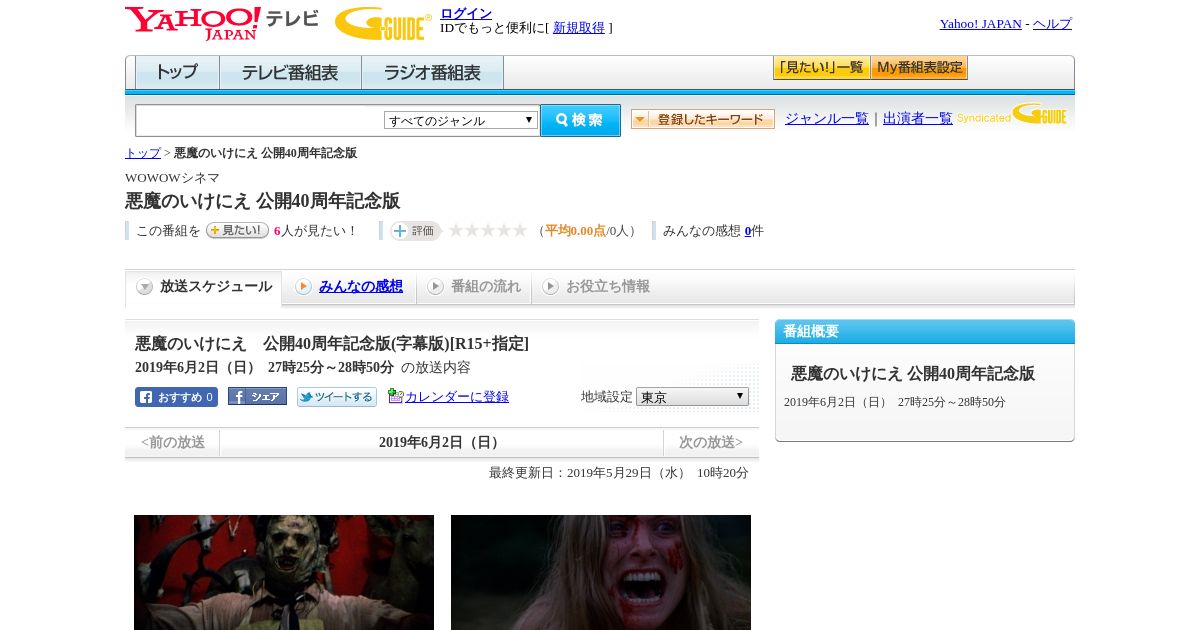Open the ラジオ番組表 tab

432,73
